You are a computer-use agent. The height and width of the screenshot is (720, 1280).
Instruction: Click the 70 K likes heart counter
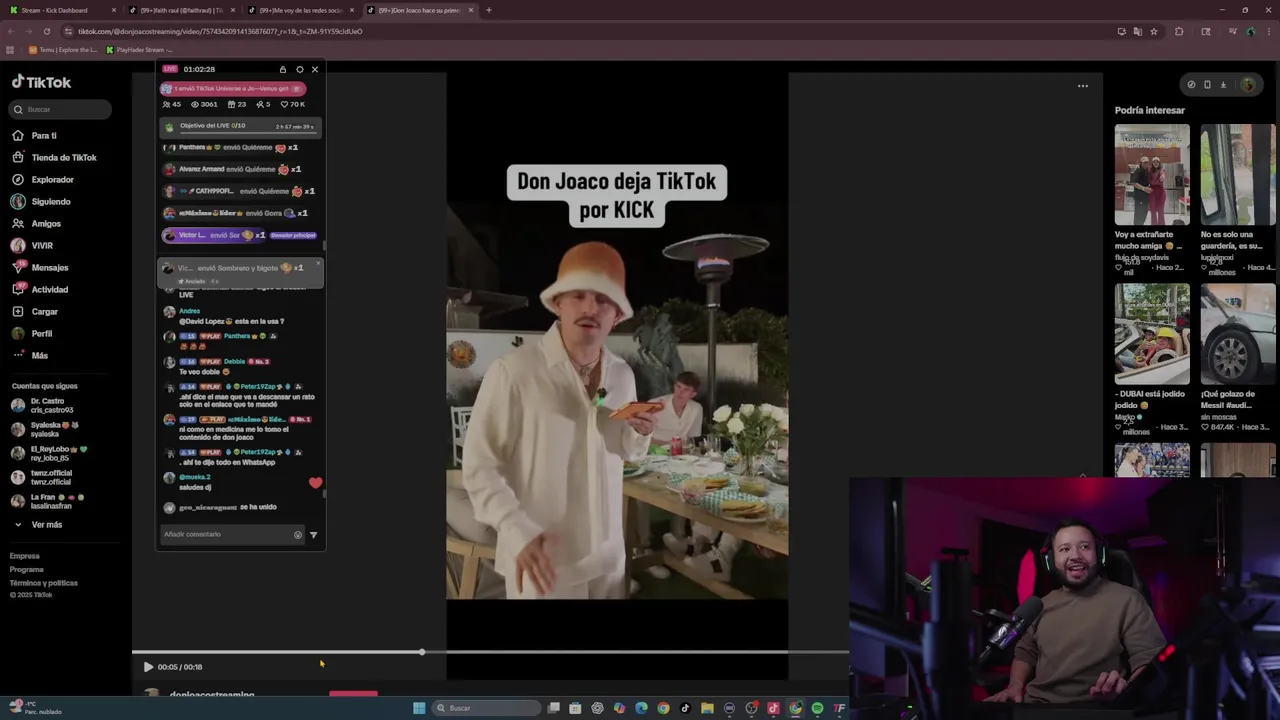pyautogui.click(x=293, y=104)
